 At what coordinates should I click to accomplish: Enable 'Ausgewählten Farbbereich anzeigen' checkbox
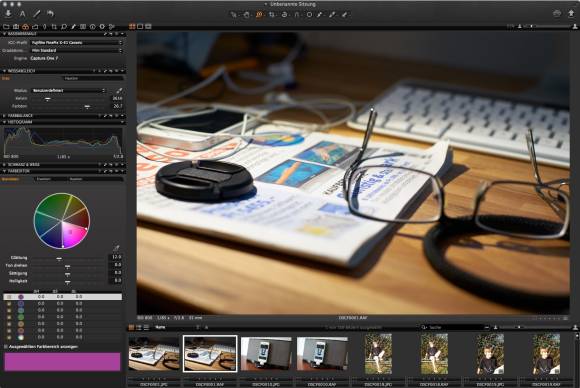6,347
